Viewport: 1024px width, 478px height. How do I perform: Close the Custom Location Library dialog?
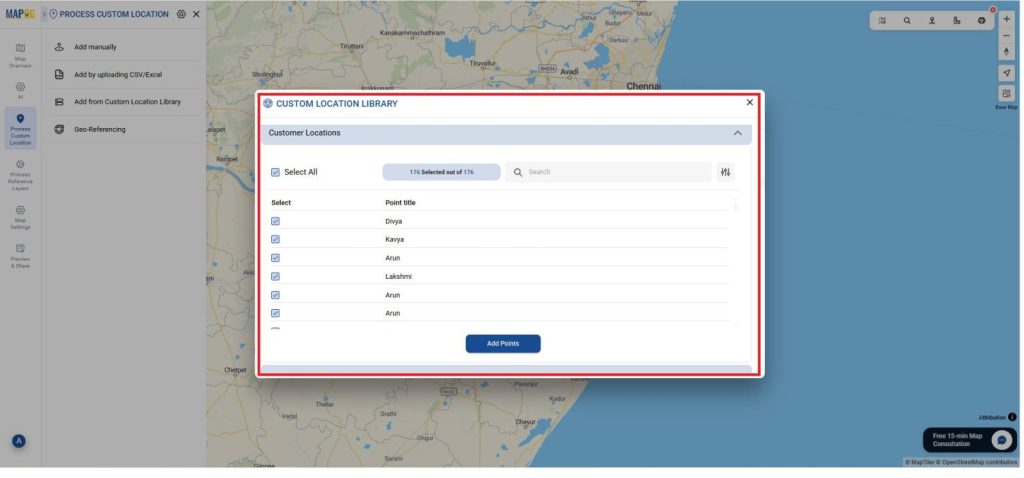(x=750, y=103)
